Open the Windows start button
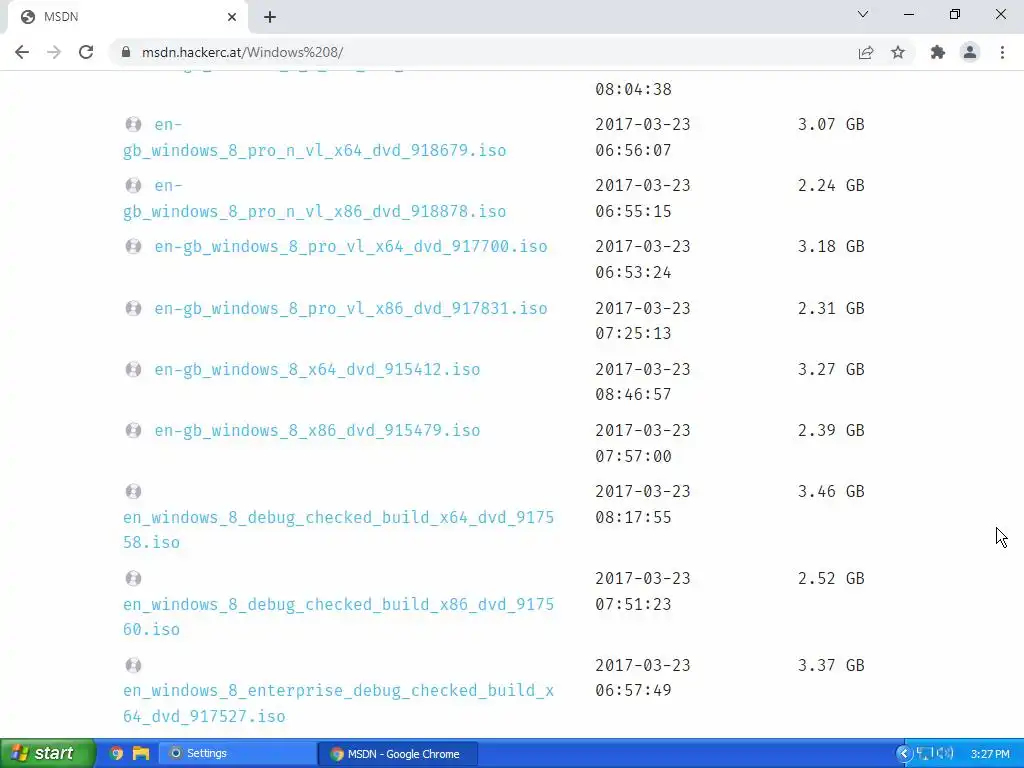Viewport: 1024px width, 768px height. (47, 753)
